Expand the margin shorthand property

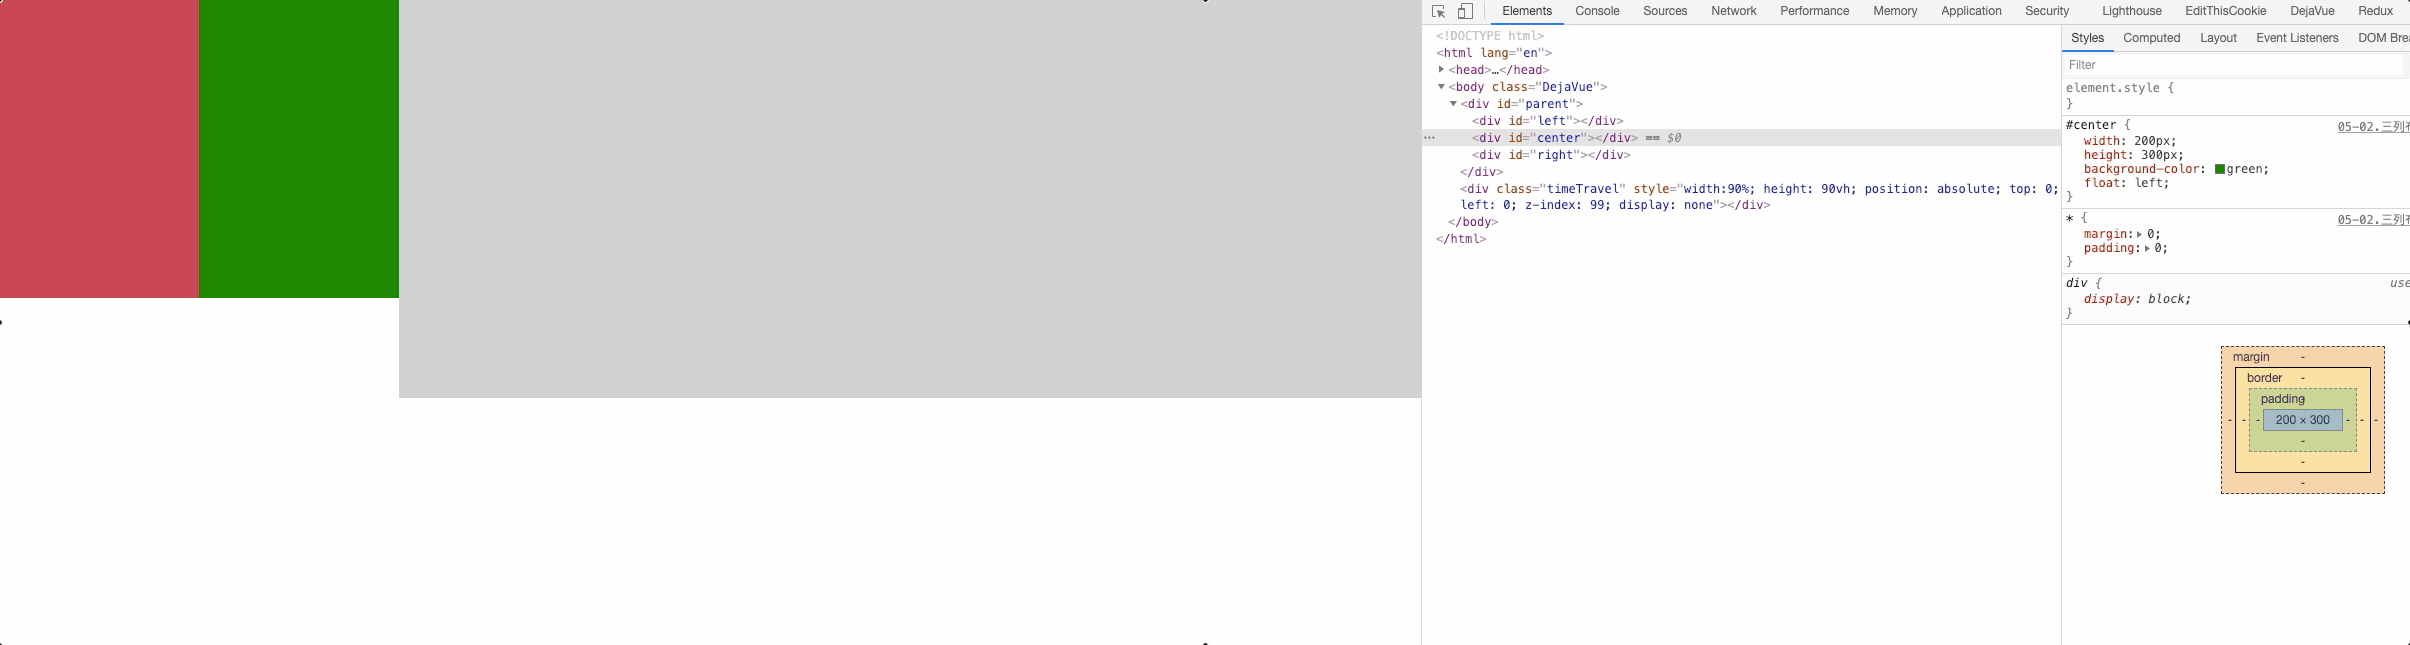2139,235
